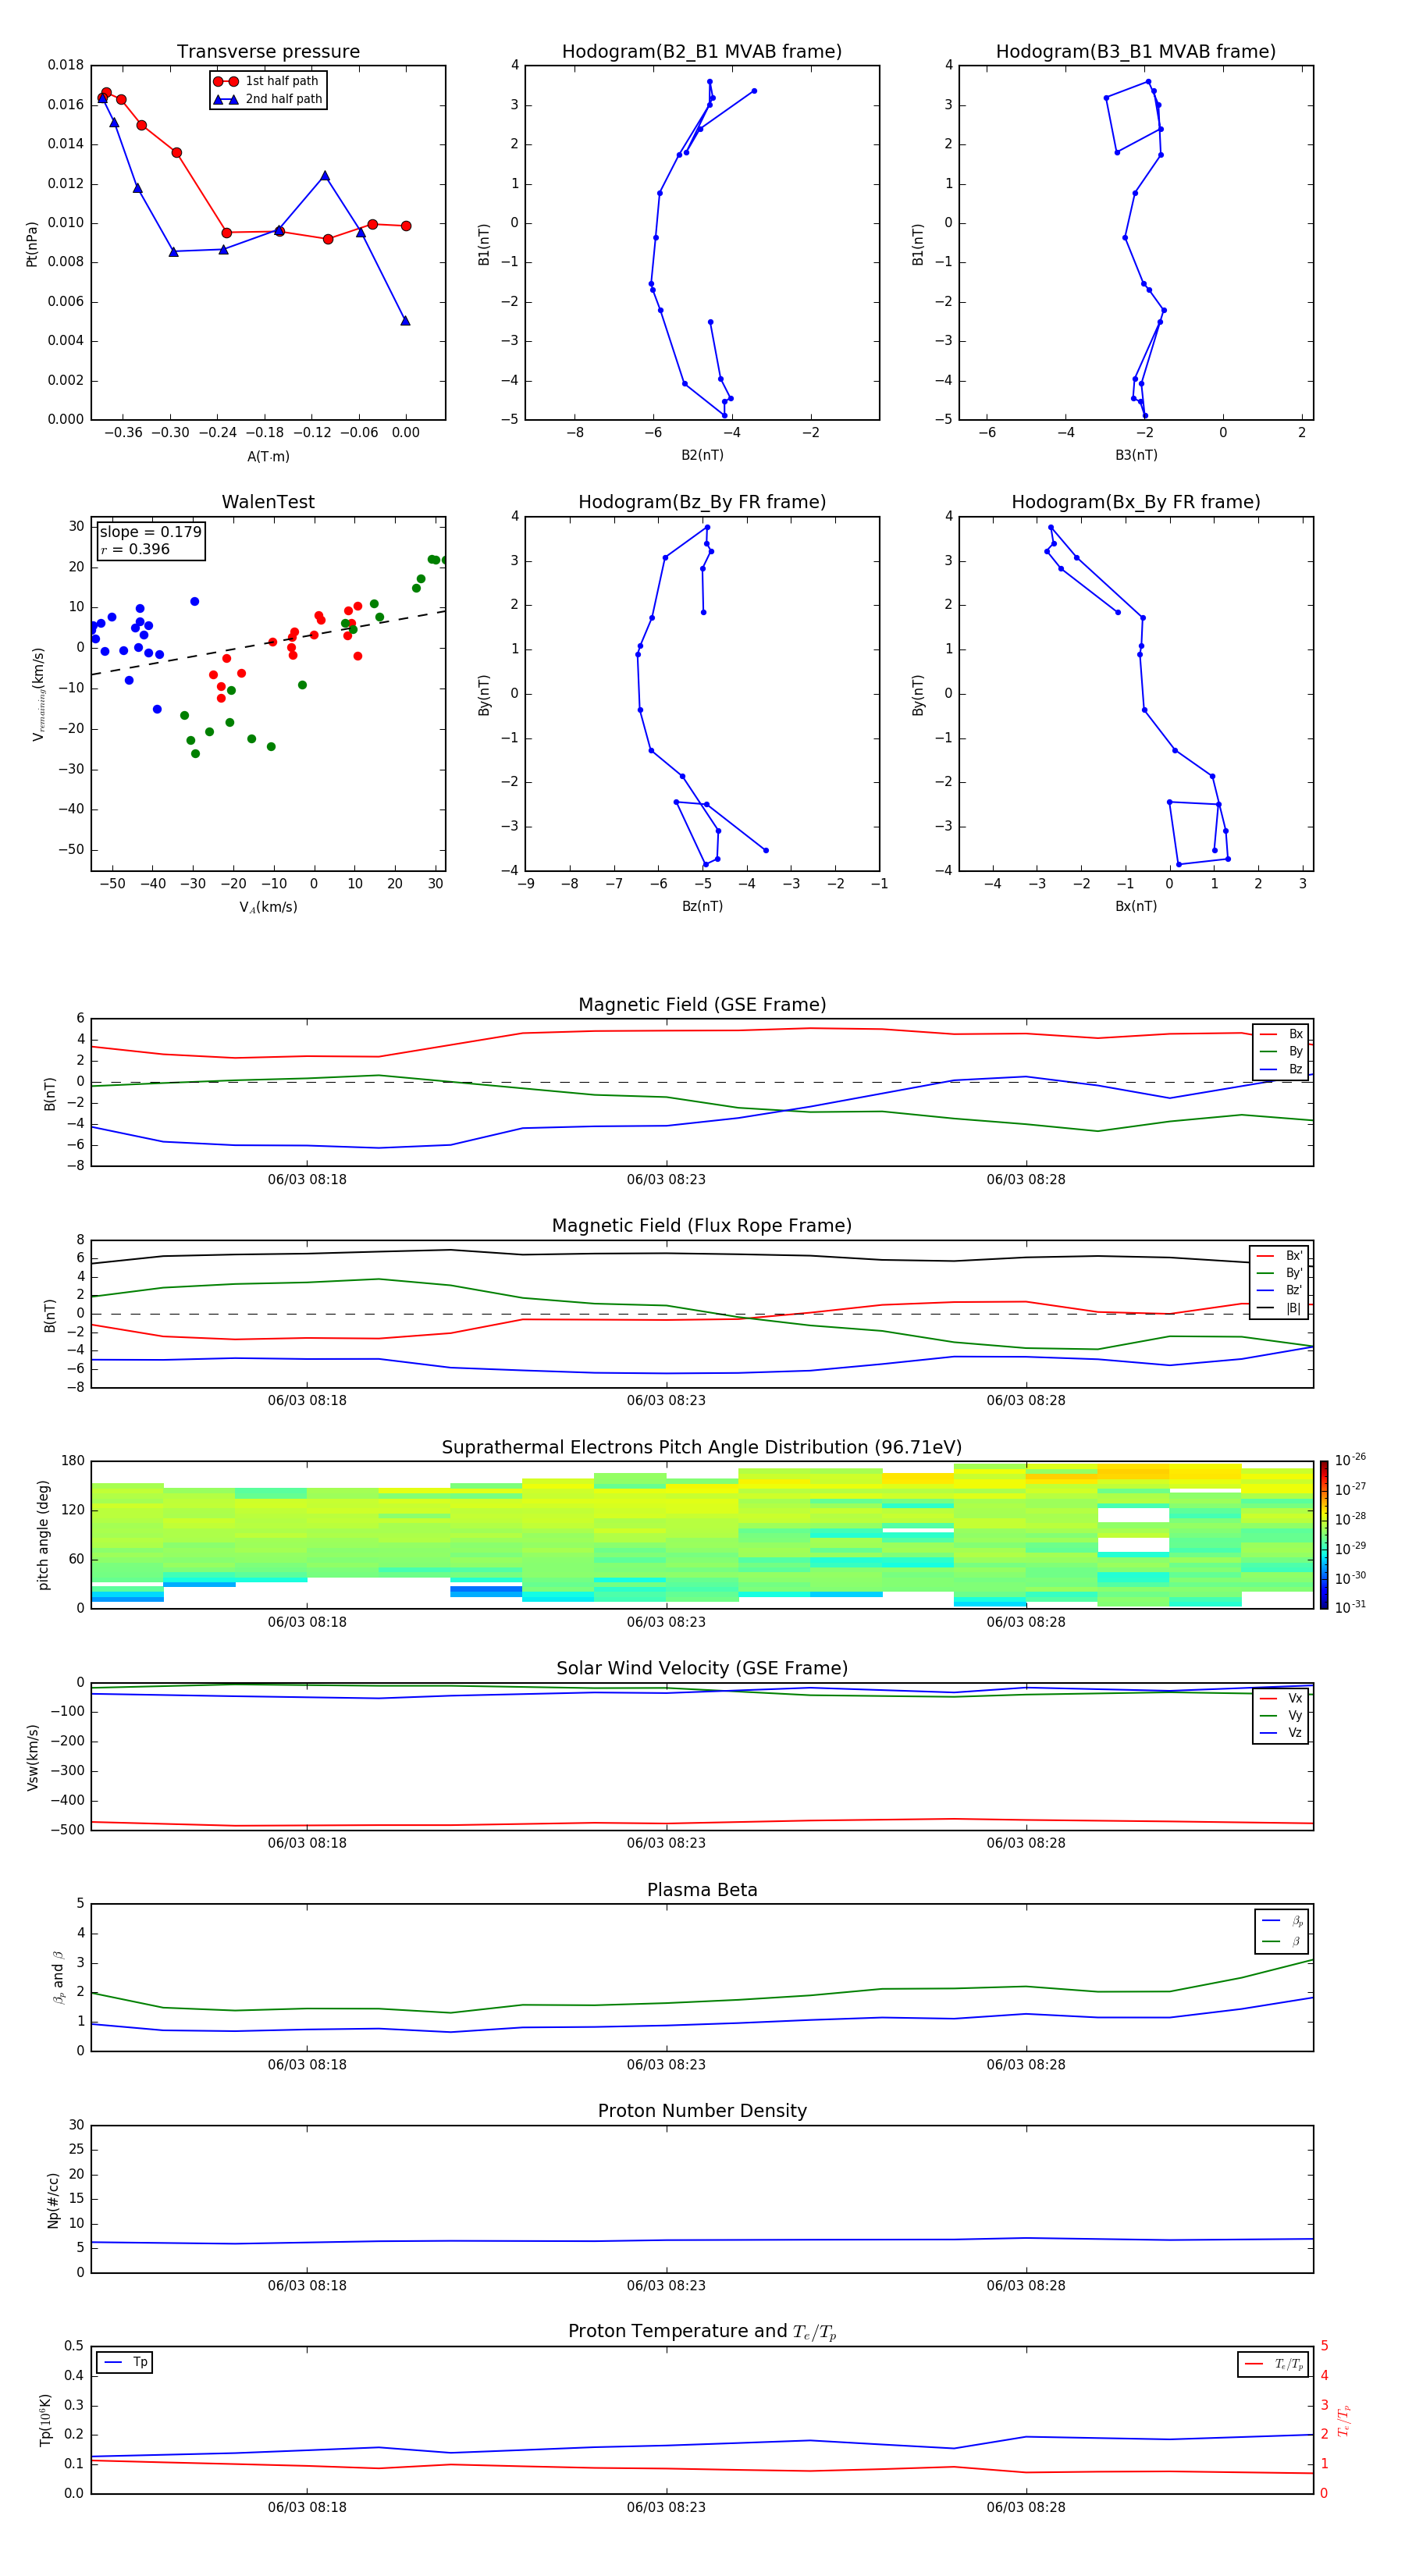Screen dimensions: 1405x2576
Task: Click '06/03 08:18' tick under GSE magnetic field
Action: pos(307,1180)
